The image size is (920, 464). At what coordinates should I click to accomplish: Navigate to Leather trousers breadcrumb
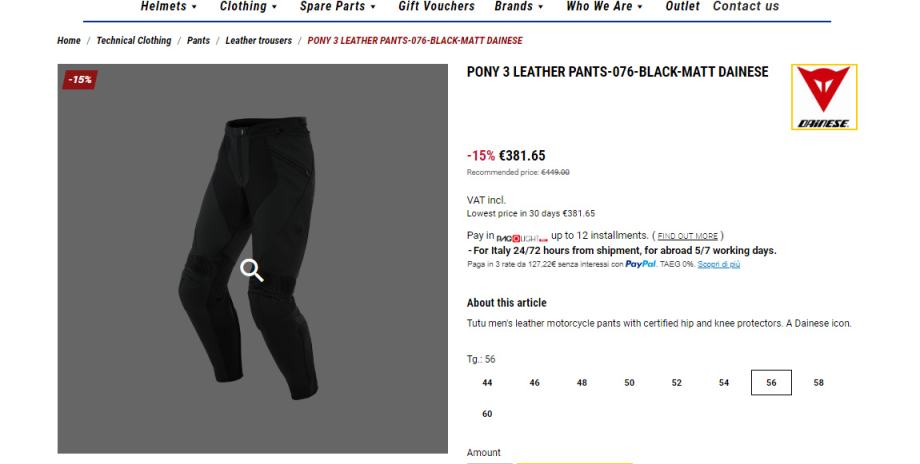[258, 41]
